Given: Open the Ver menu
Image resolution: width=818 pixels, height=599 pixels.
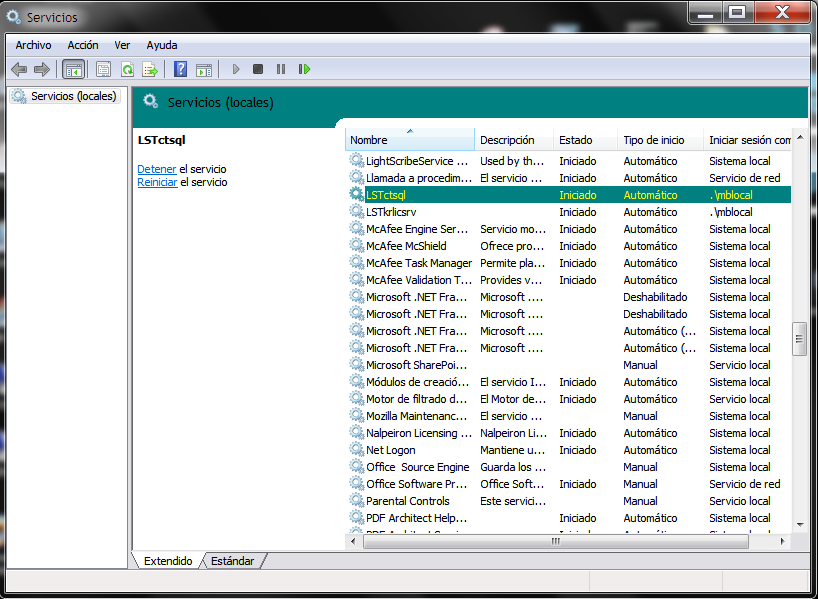Looking at the screenshot, I should click(x=122, y=45).
